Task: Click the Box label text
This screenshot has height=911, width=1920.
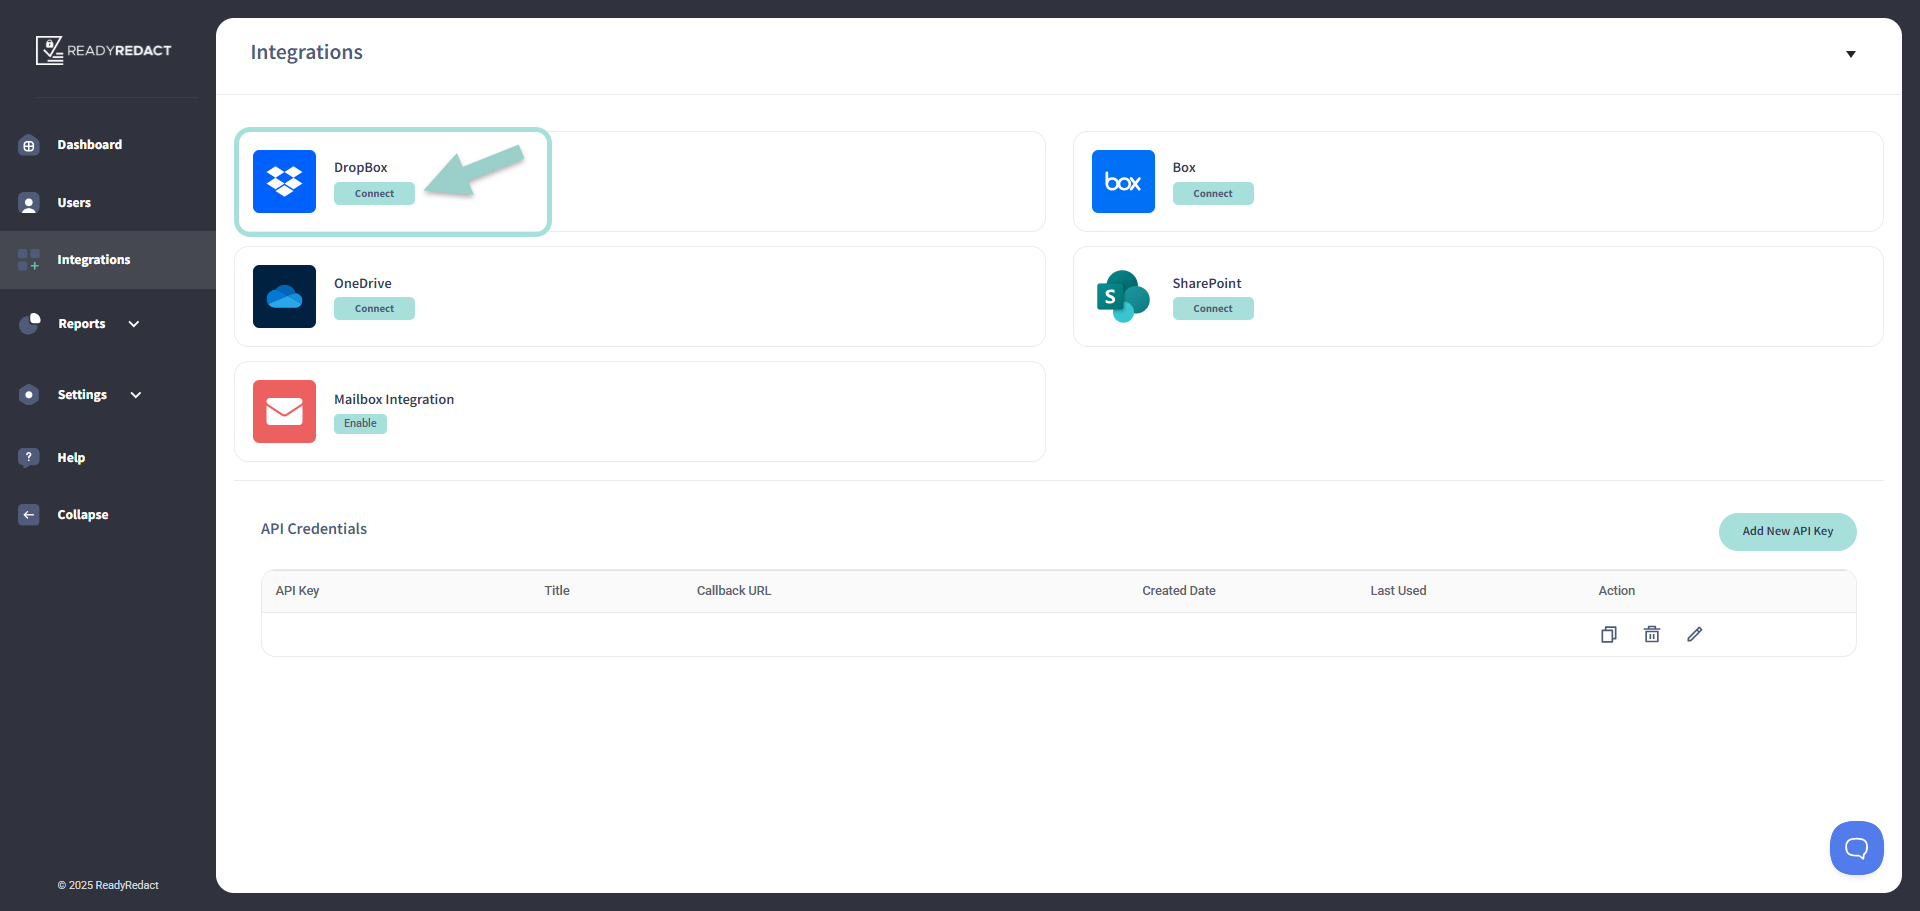Action: coord(1184,168)
